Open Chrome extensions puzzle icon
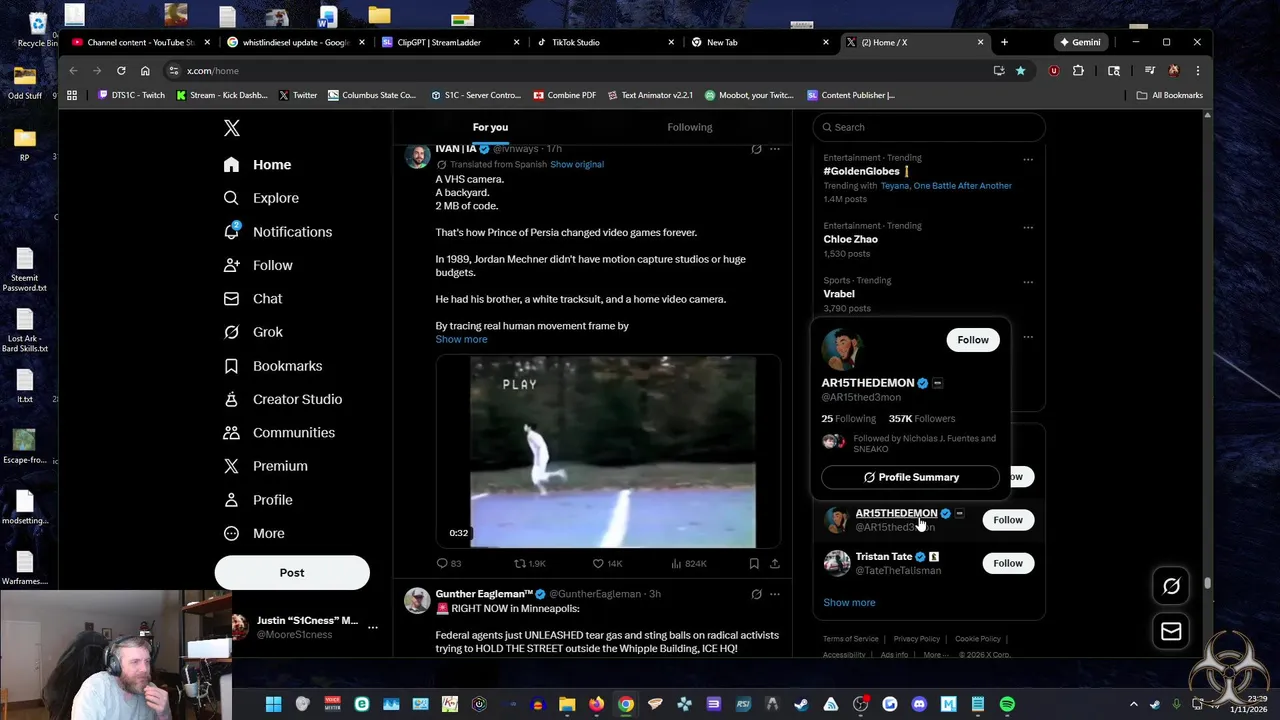 coord(1078,71)
